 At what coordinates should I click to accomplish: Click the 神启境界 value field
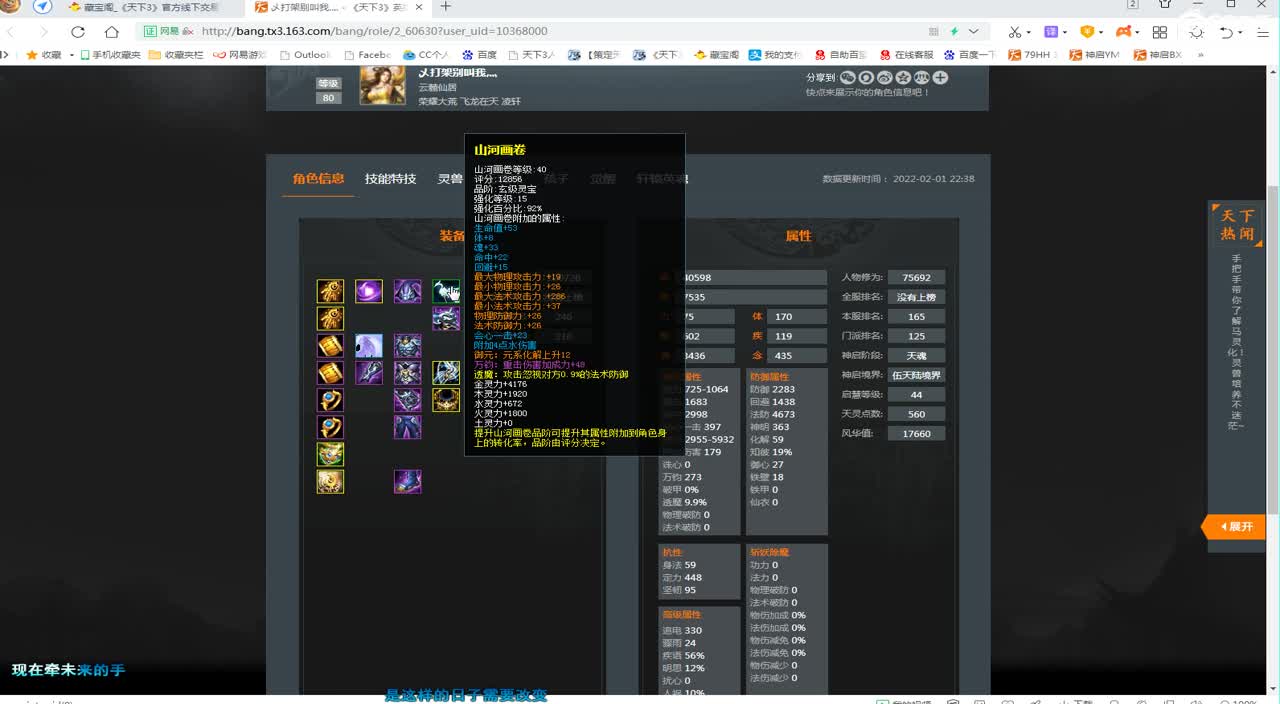point(916,375)
